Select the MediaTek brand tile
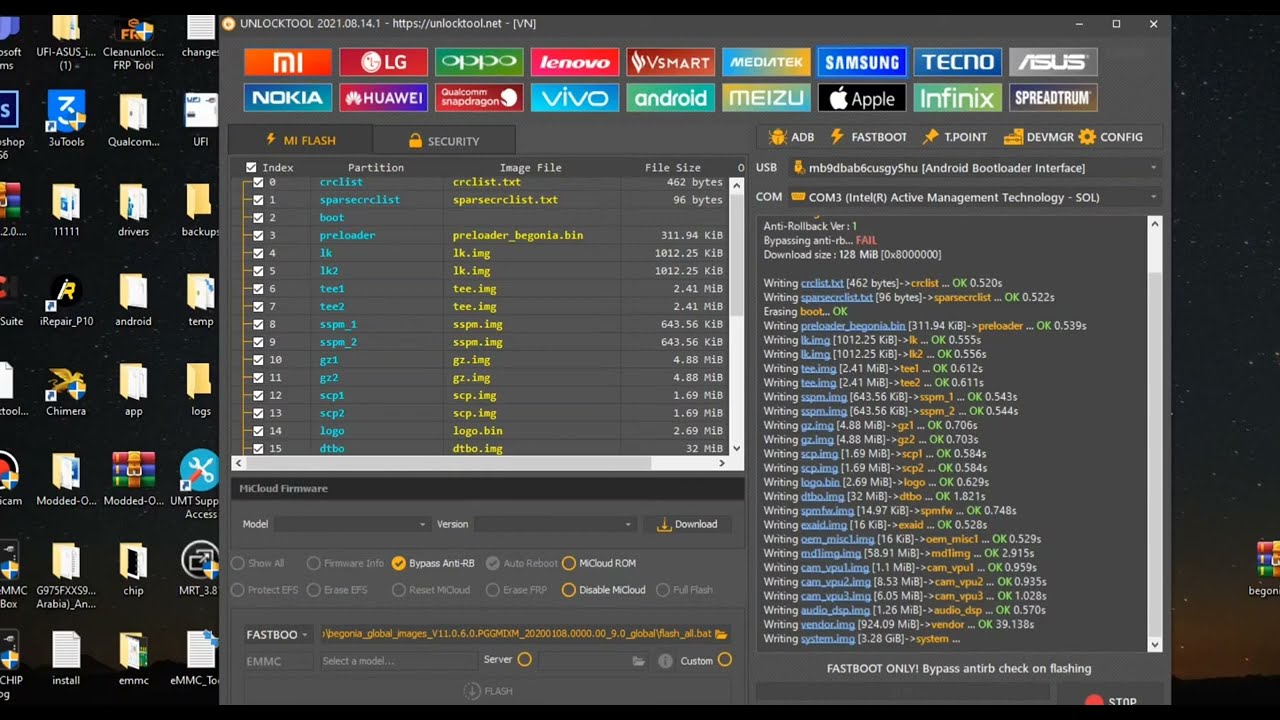Viewport: 1280px width, 720px height. [x=766, y=62]
